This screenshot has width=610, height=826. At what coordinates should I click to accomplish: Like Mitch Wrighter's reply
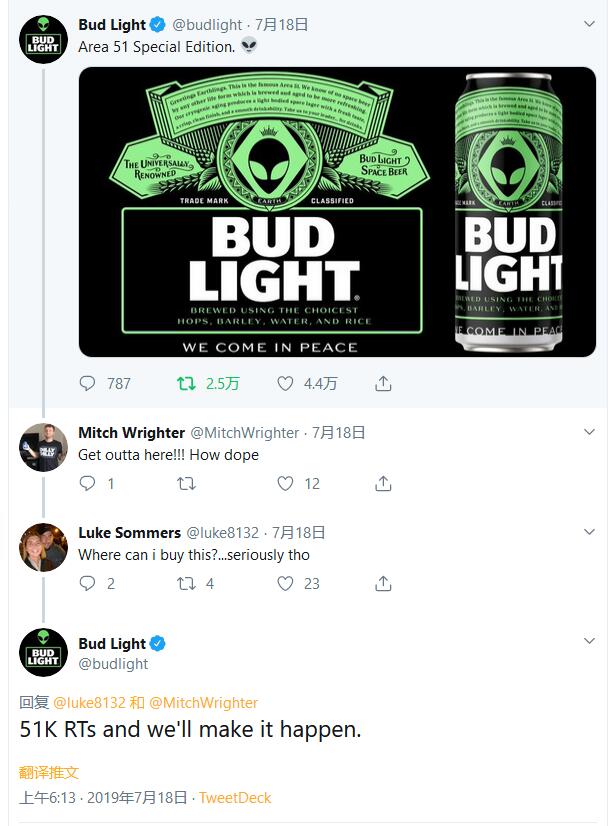286,483
